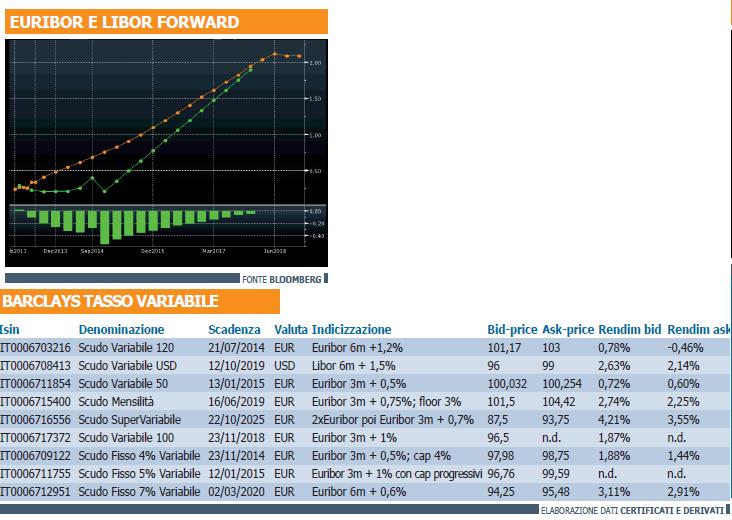Click indexation Euribor 6m +1,2%
This screenshot has height=520, width=732.
[357, 348]
